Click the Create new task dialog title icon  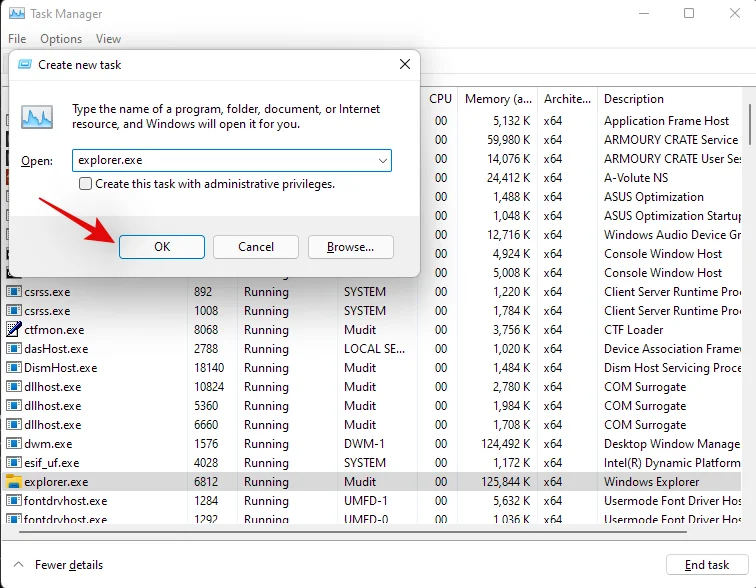tap(24, 64)
